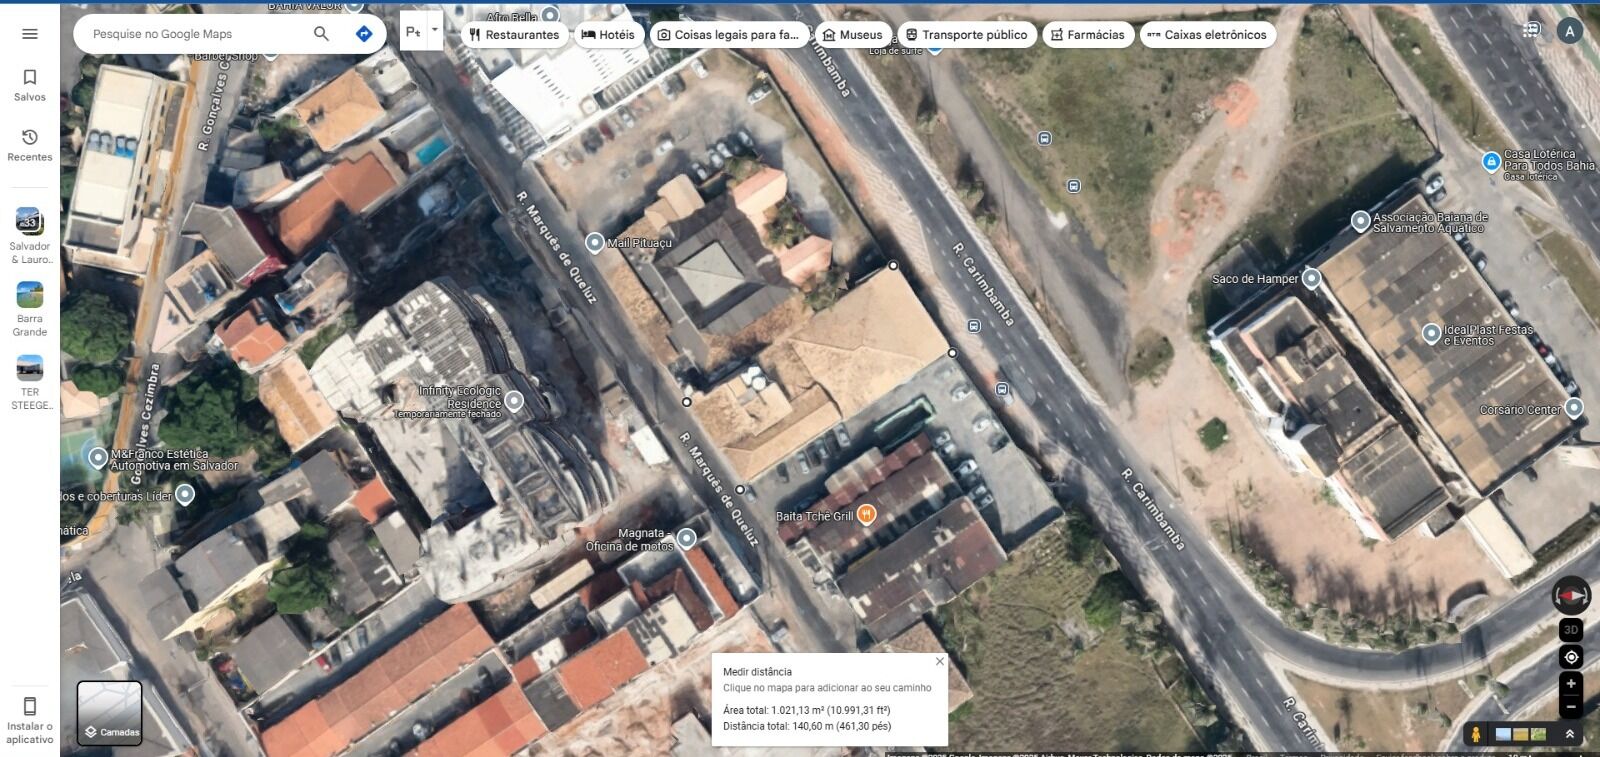Screen dimensions: 1600x757
Task: Open the dropdown arrow beside P+ button
Action: 435,30
